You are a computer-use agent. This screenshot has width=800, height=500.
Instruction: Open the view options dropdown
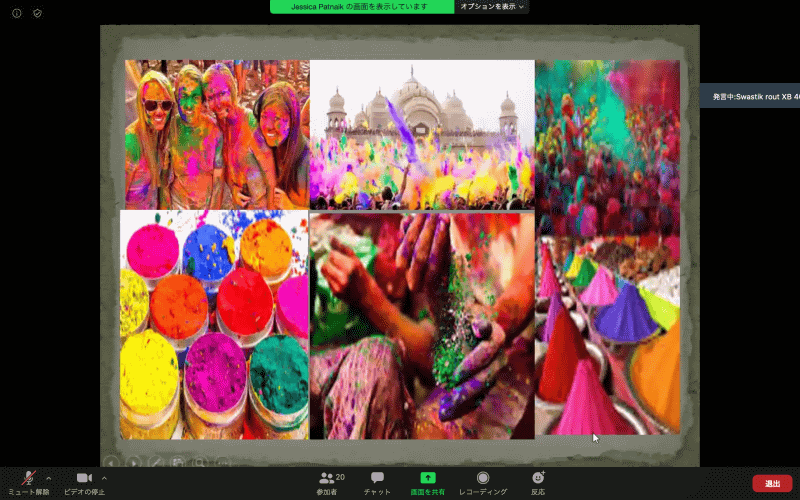[x=492, y=6]
